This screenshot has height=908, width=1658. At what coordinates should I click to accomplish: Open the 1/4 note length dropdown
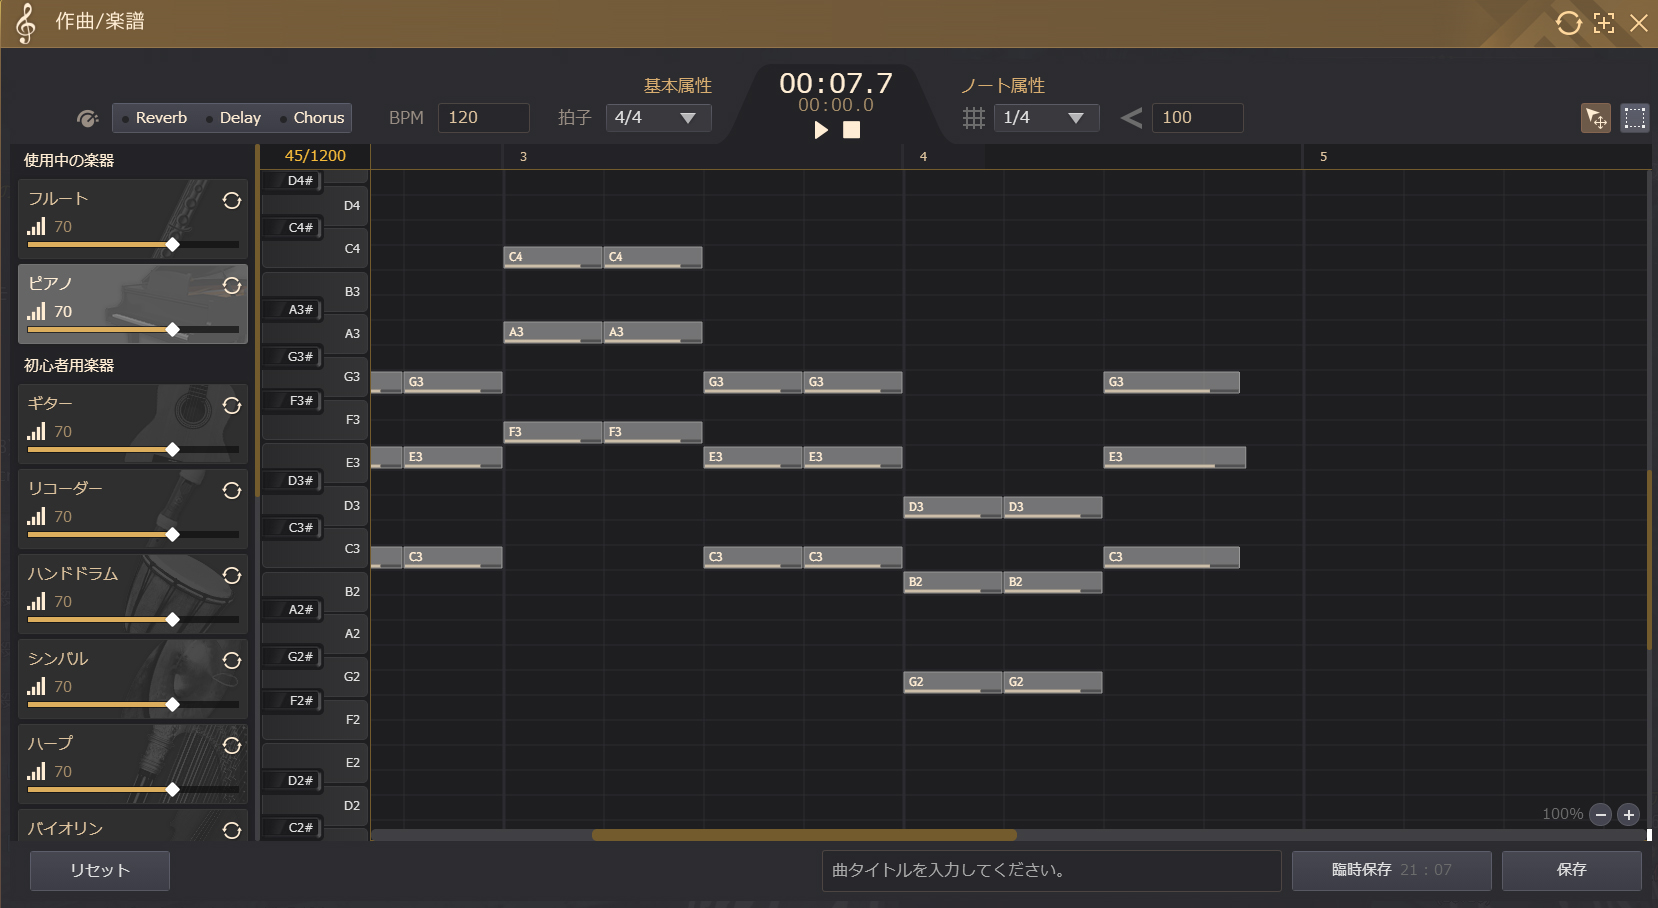pyautogui.click(x=1047, y=118)
